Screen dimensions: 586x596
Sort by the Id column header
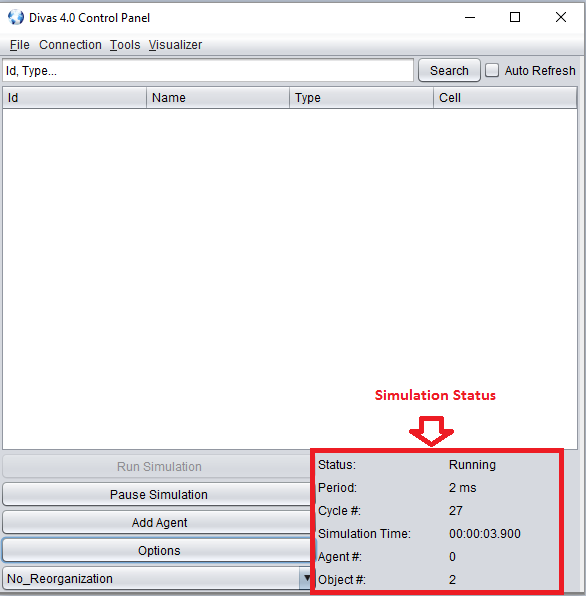(x=74, y=98)
